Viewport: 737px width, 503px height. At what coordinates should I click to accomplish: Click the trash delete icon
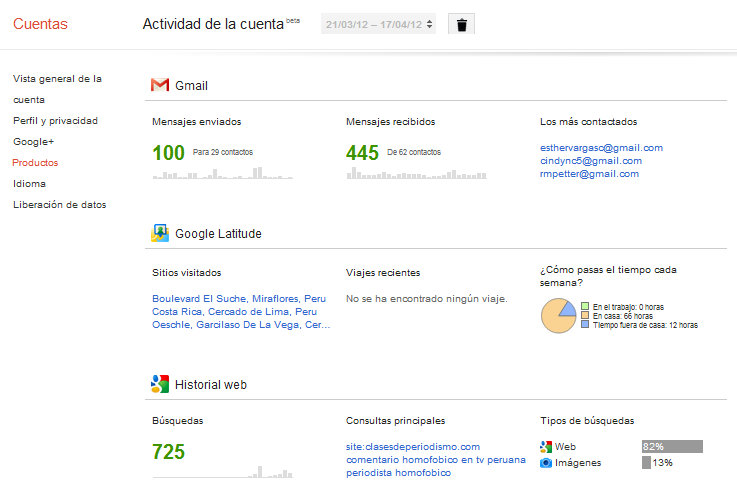(x=461, y=25)
